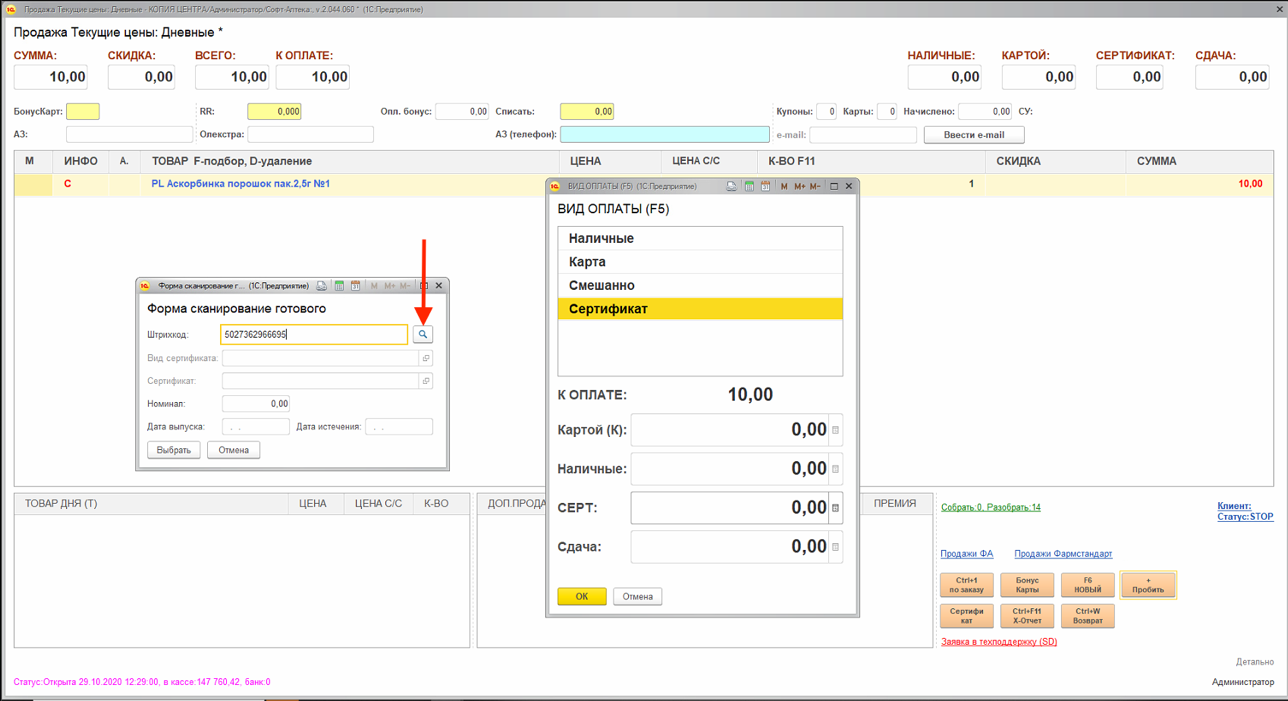Open selection for Вид сертификата field
This screenshot has height=701, width=1288.
click(425, 358)
